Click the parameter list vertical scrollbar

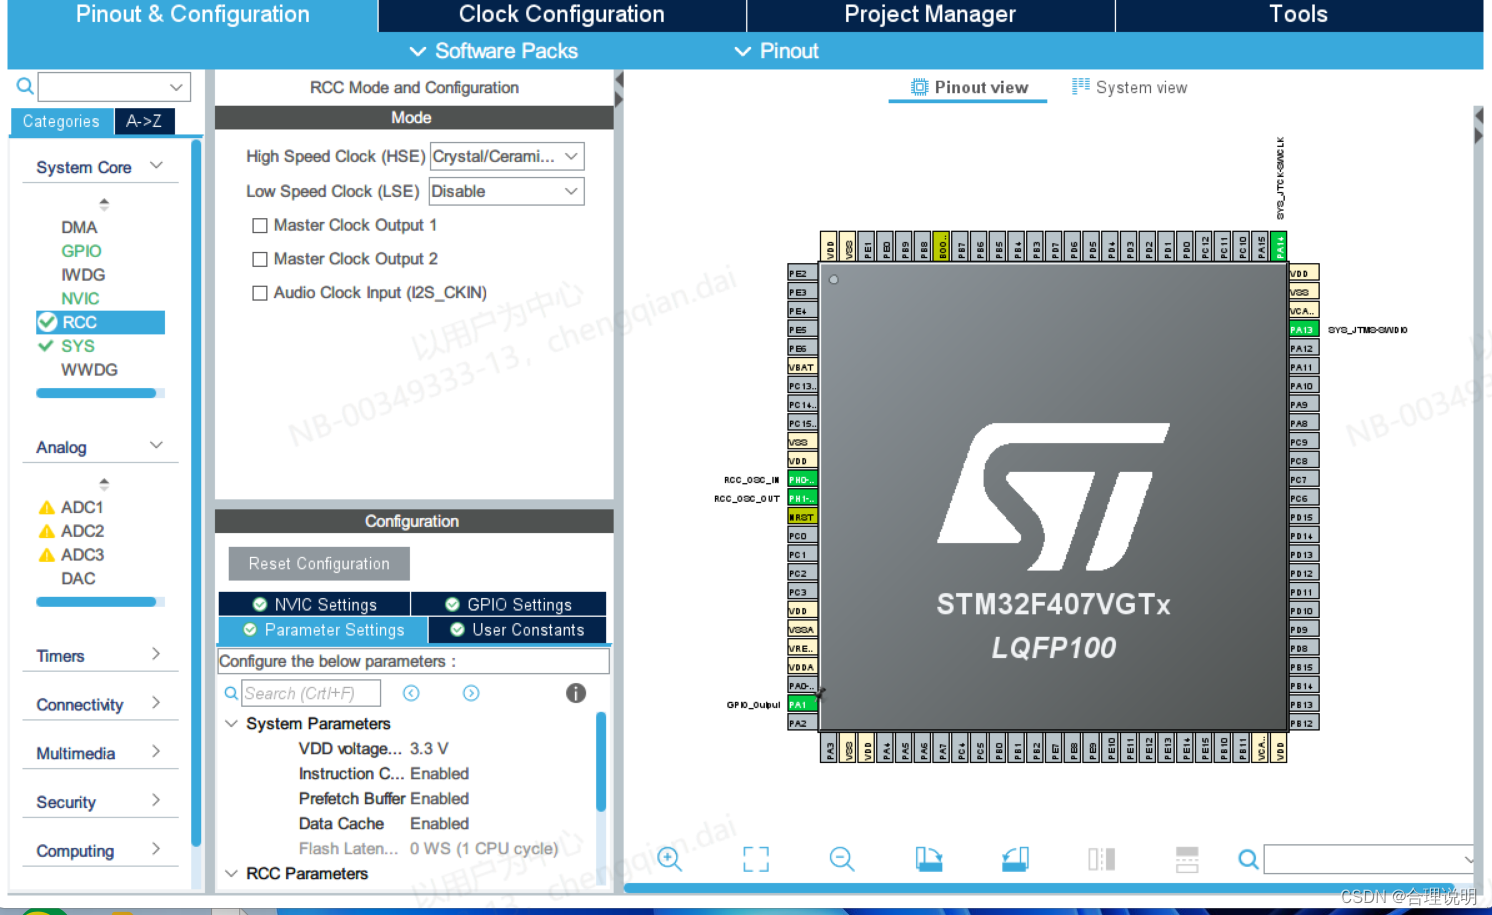tap(601, 761)
